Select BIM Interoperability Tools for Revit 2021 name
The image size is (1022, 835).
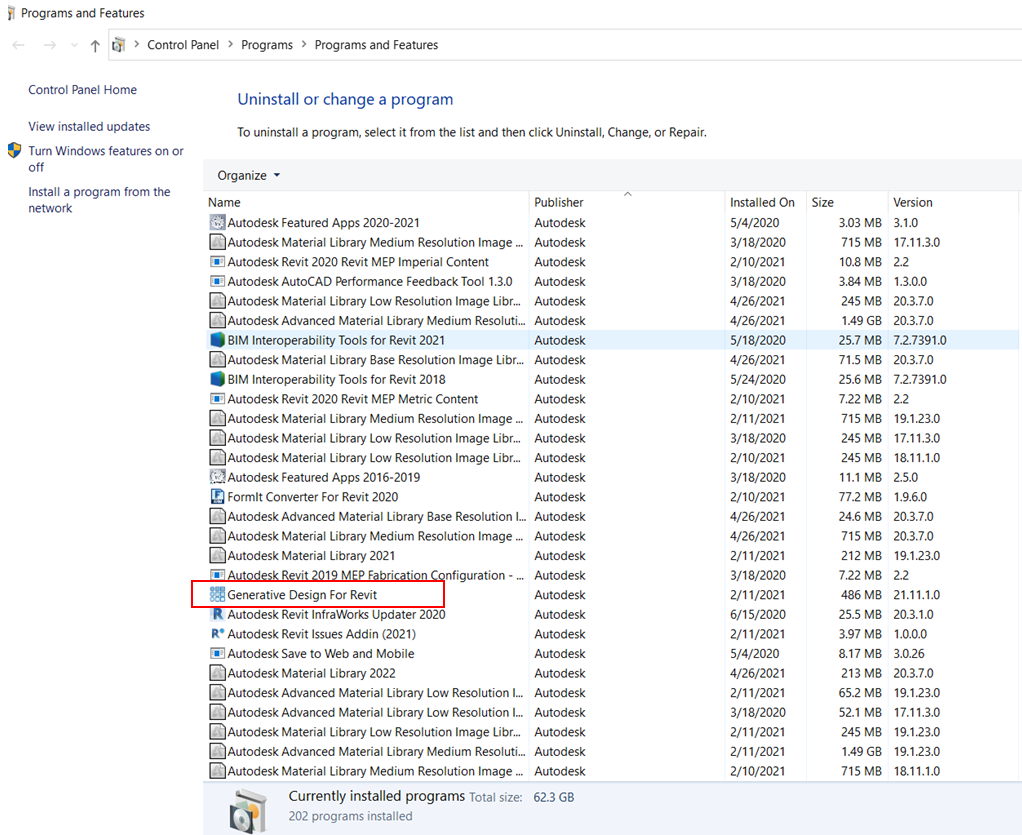[x=336, y=340]
